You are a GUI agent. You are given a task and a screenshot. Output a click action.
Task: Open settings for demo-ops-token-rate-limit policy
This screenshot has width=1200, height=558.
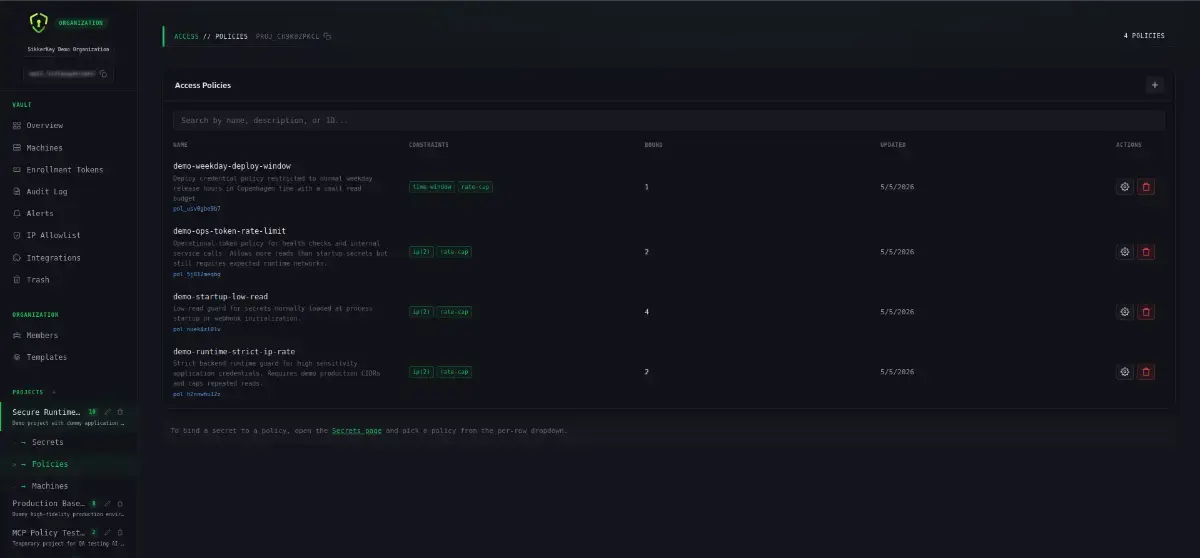coord(1125,252)
